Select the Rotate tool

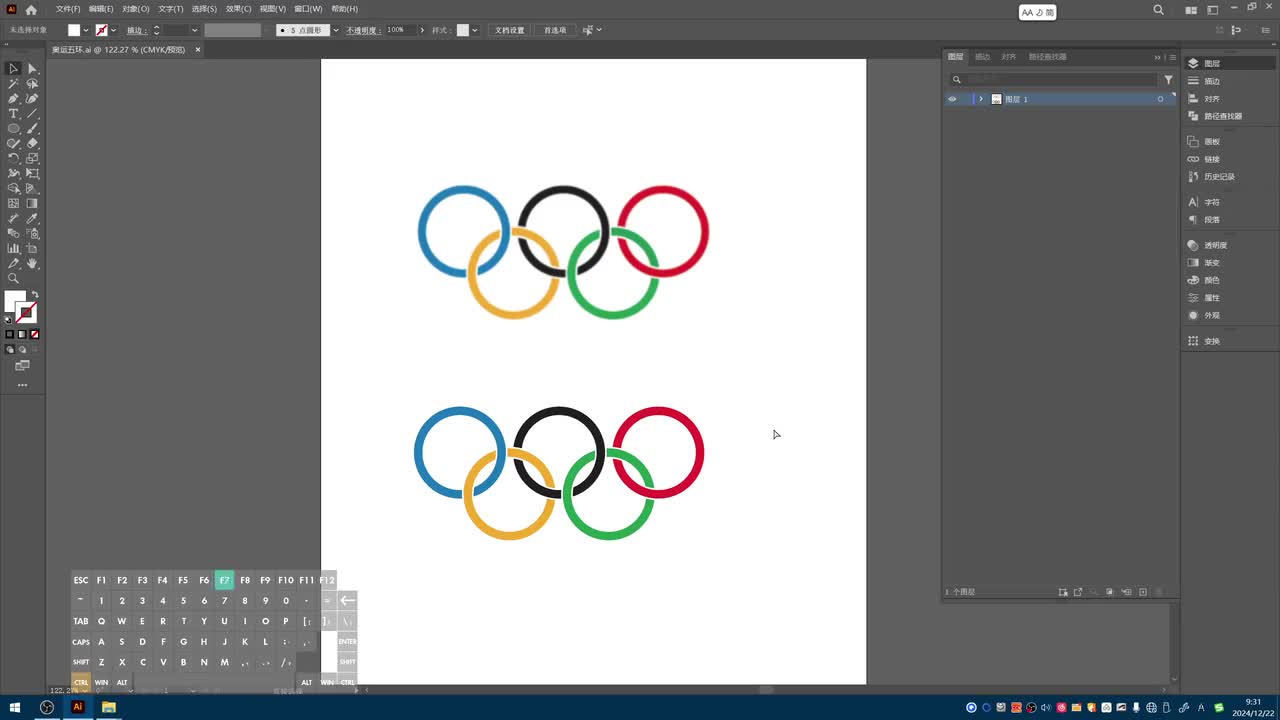13,159
